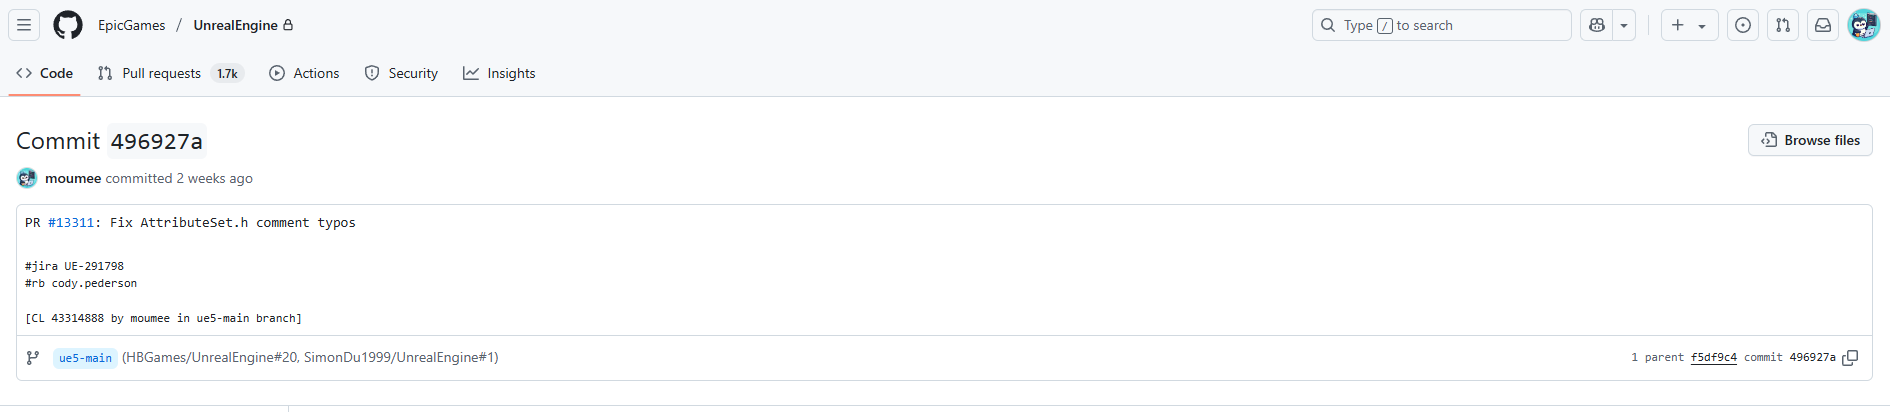
Task: Click moumee's small avatar beside commit author
Action: (x=27, y=178)
